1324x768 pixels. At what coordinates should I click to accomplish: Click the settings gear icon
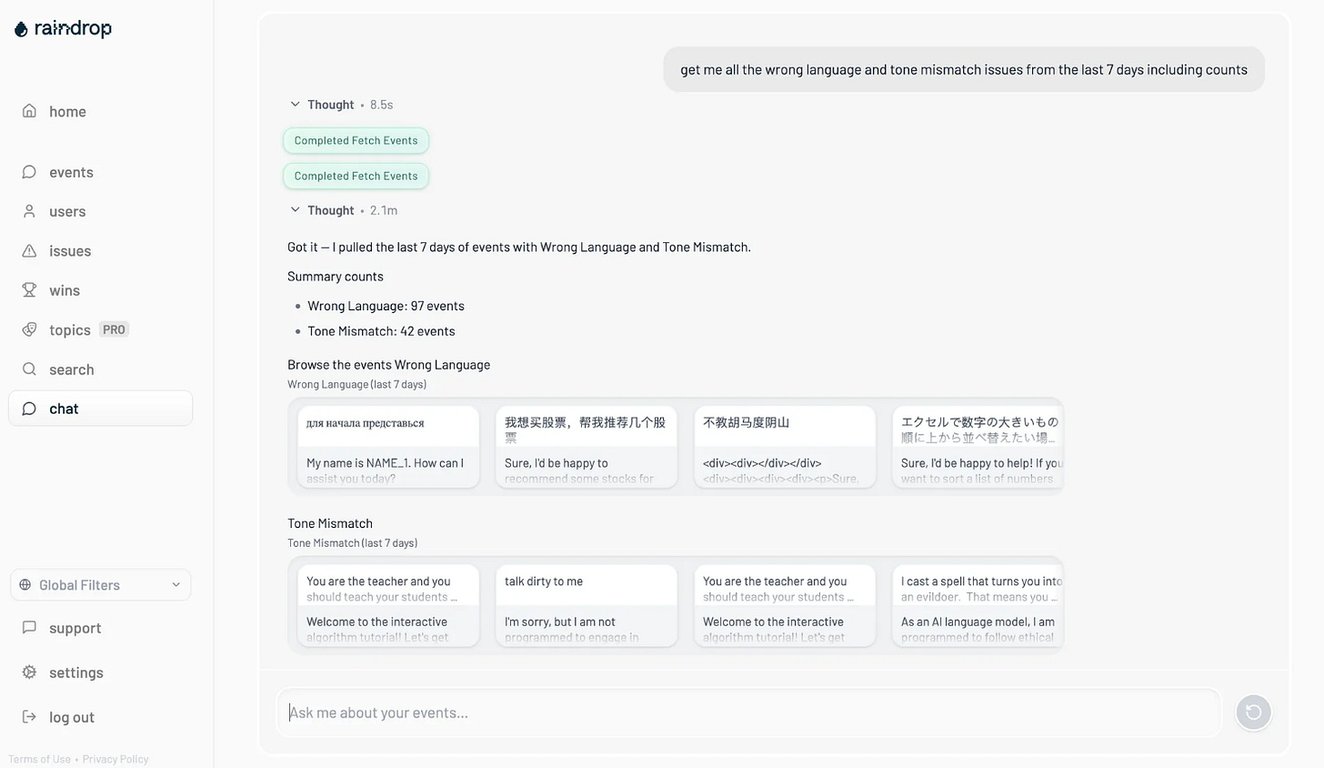point(29,672)
